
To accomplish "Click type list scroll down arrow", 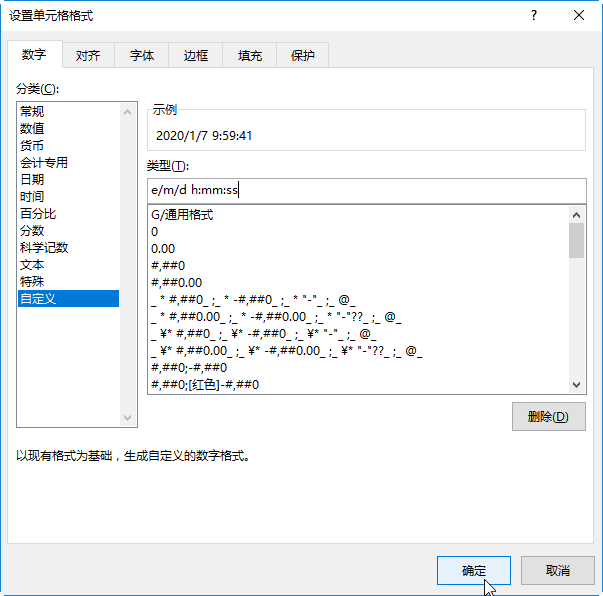I will click(x=576, y=385).
